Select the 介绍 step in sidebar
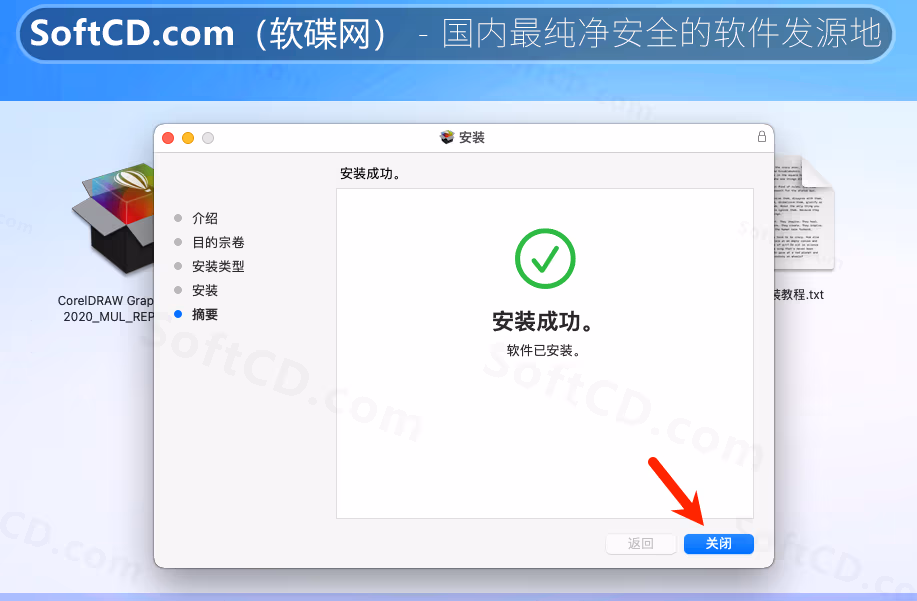 [x=205, y=219]
